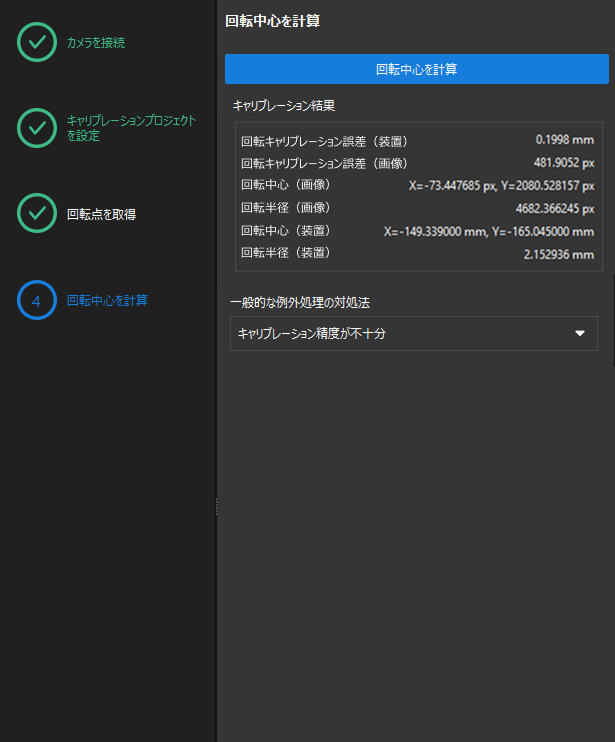Select the カメラを接続 step checkmark icon

point(37,42)
